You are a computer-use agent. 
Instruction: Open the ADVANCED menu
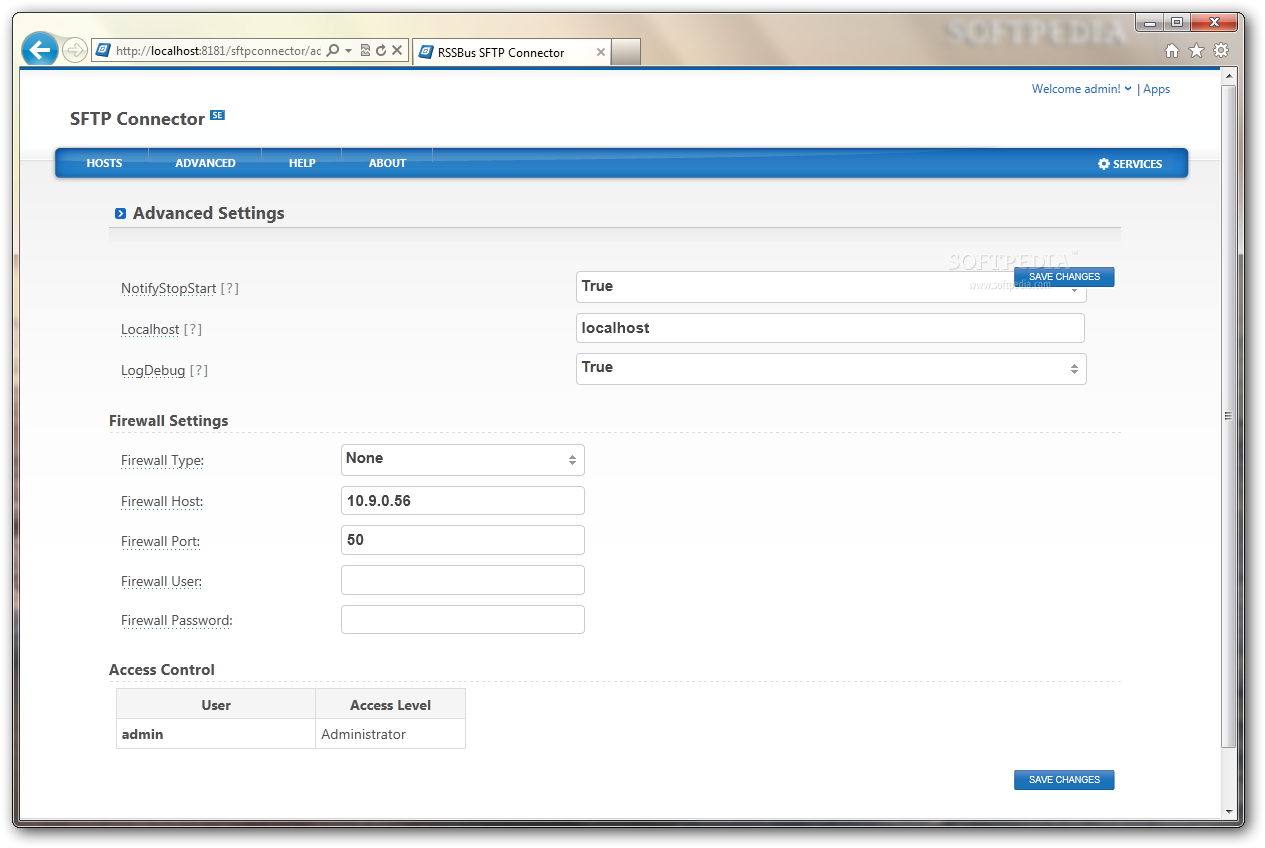click(x=205, y=163)
